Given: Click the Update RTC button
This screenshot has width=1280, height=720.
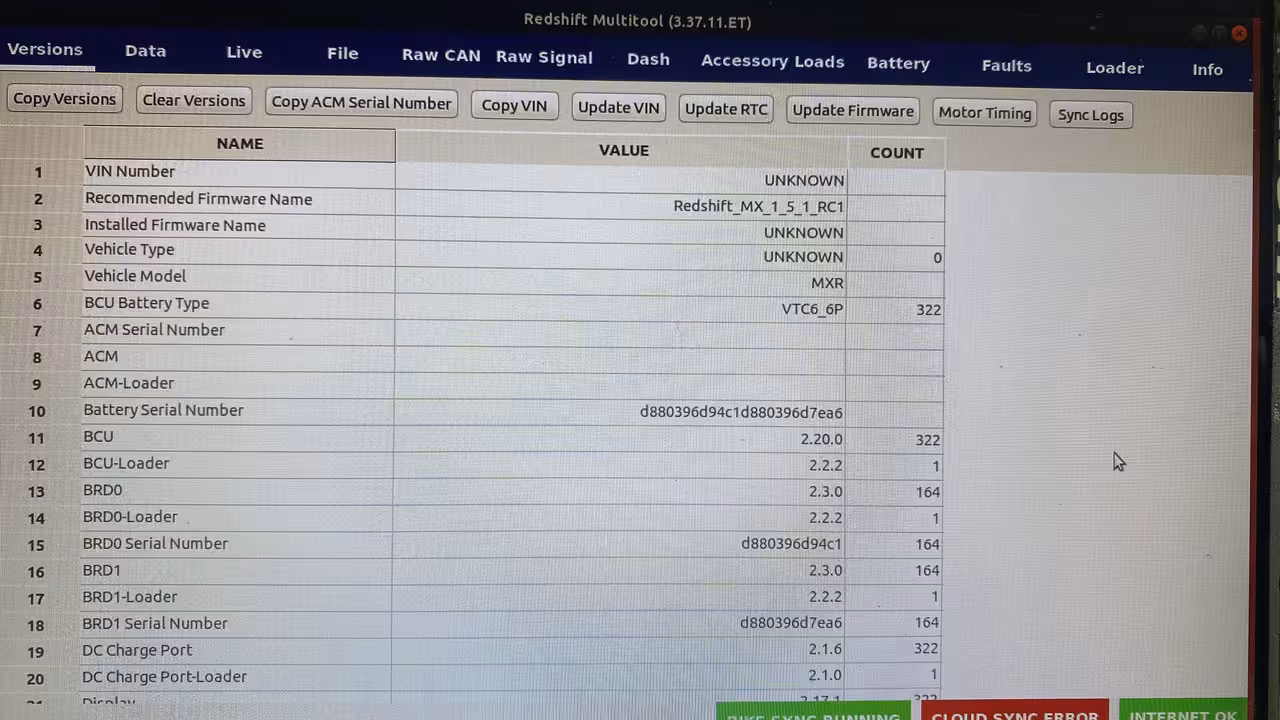Looking at the screenshot, I should pos(726,109).
